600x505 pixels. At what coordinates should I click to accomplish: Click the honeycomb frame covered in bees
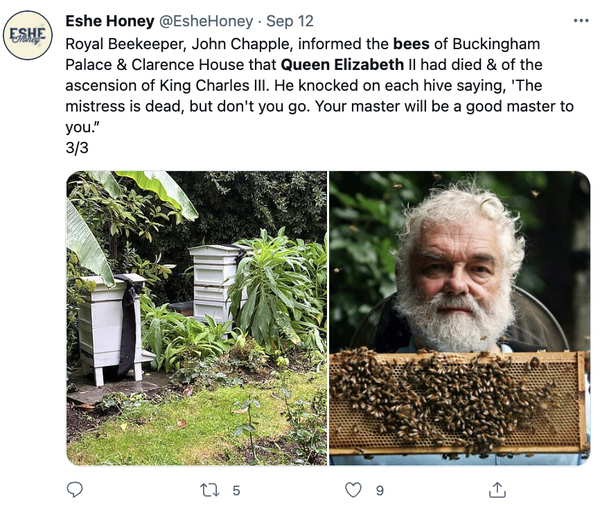point(457,400)
